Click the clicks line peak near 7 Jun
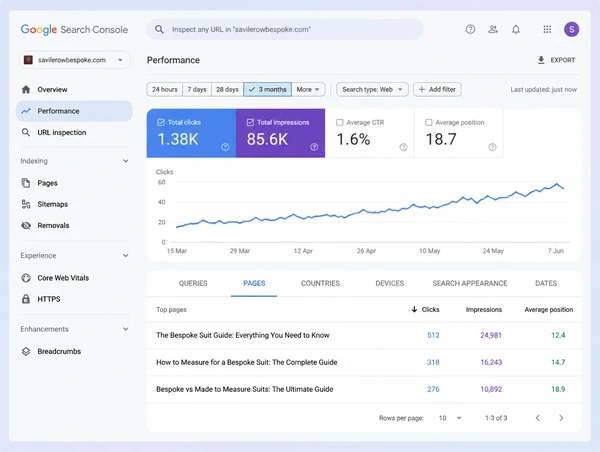Image resolution: width=600 pixels, height=452 pixels. (x=557, y=184)
